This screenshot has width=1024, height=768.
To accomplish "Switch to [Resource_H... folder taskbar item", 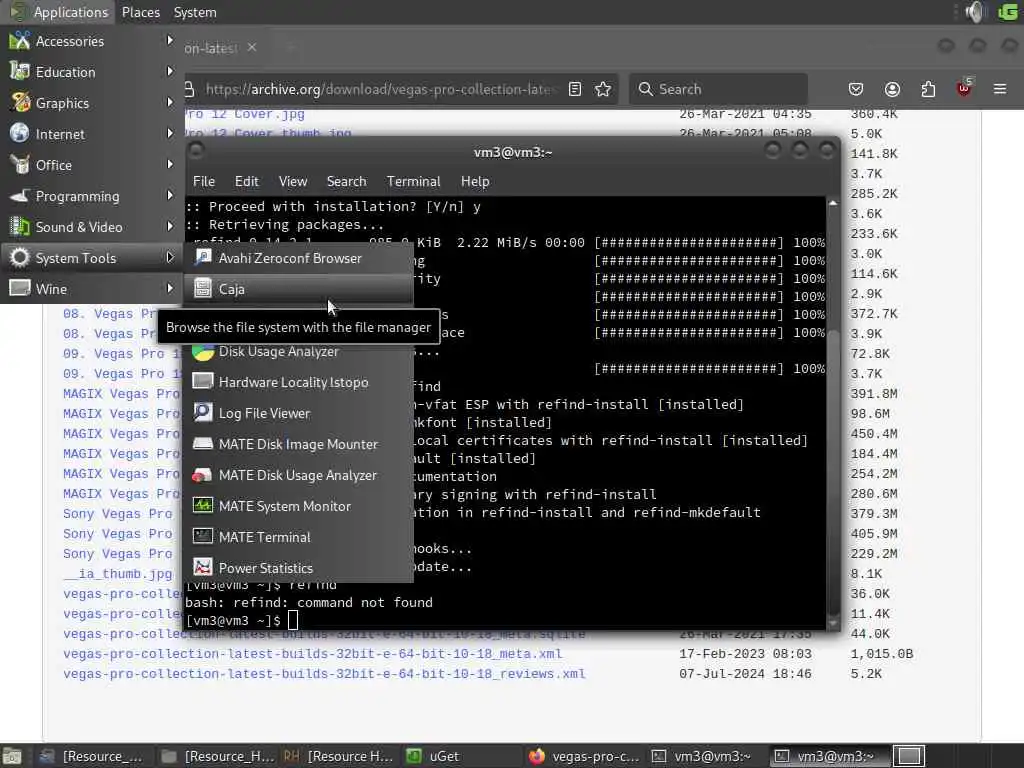I will click(x=218, y=756).
